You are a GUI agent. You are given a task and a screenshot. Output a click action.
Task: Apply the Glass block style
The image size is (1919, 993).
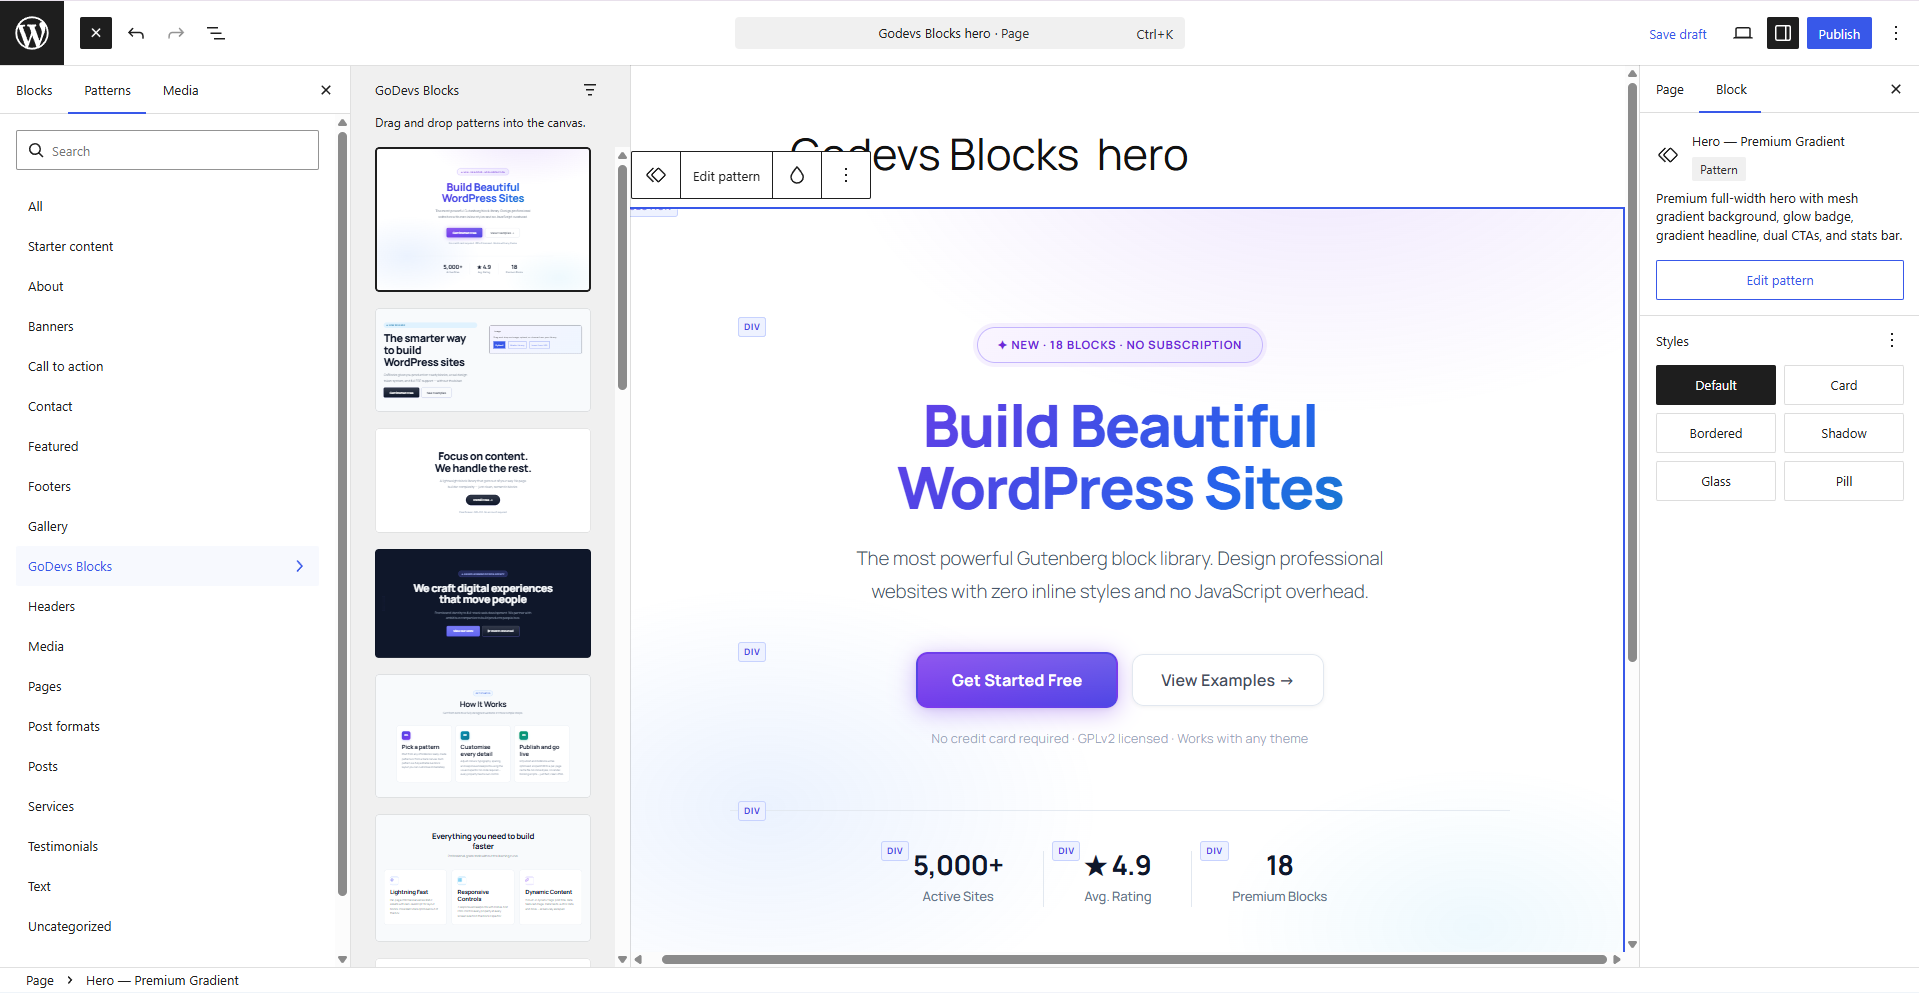tap(1716, 481)
